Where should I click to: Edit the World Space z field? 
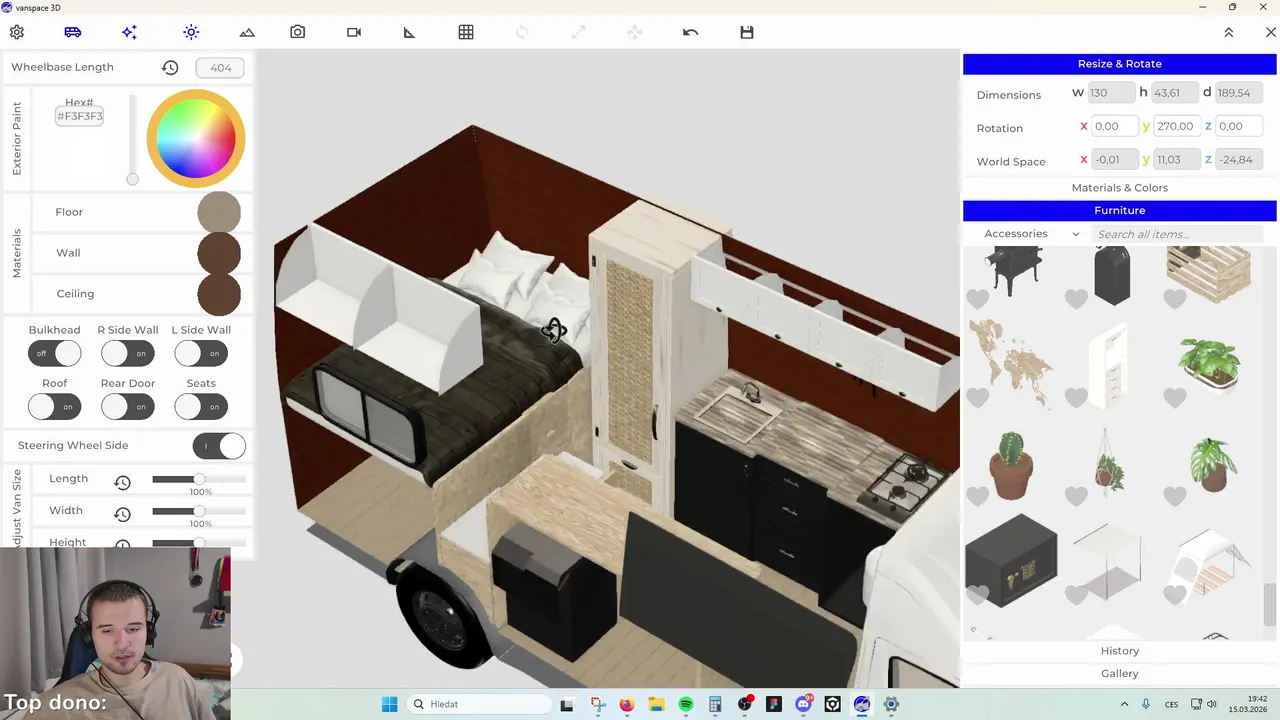[x=1239, y=159]
